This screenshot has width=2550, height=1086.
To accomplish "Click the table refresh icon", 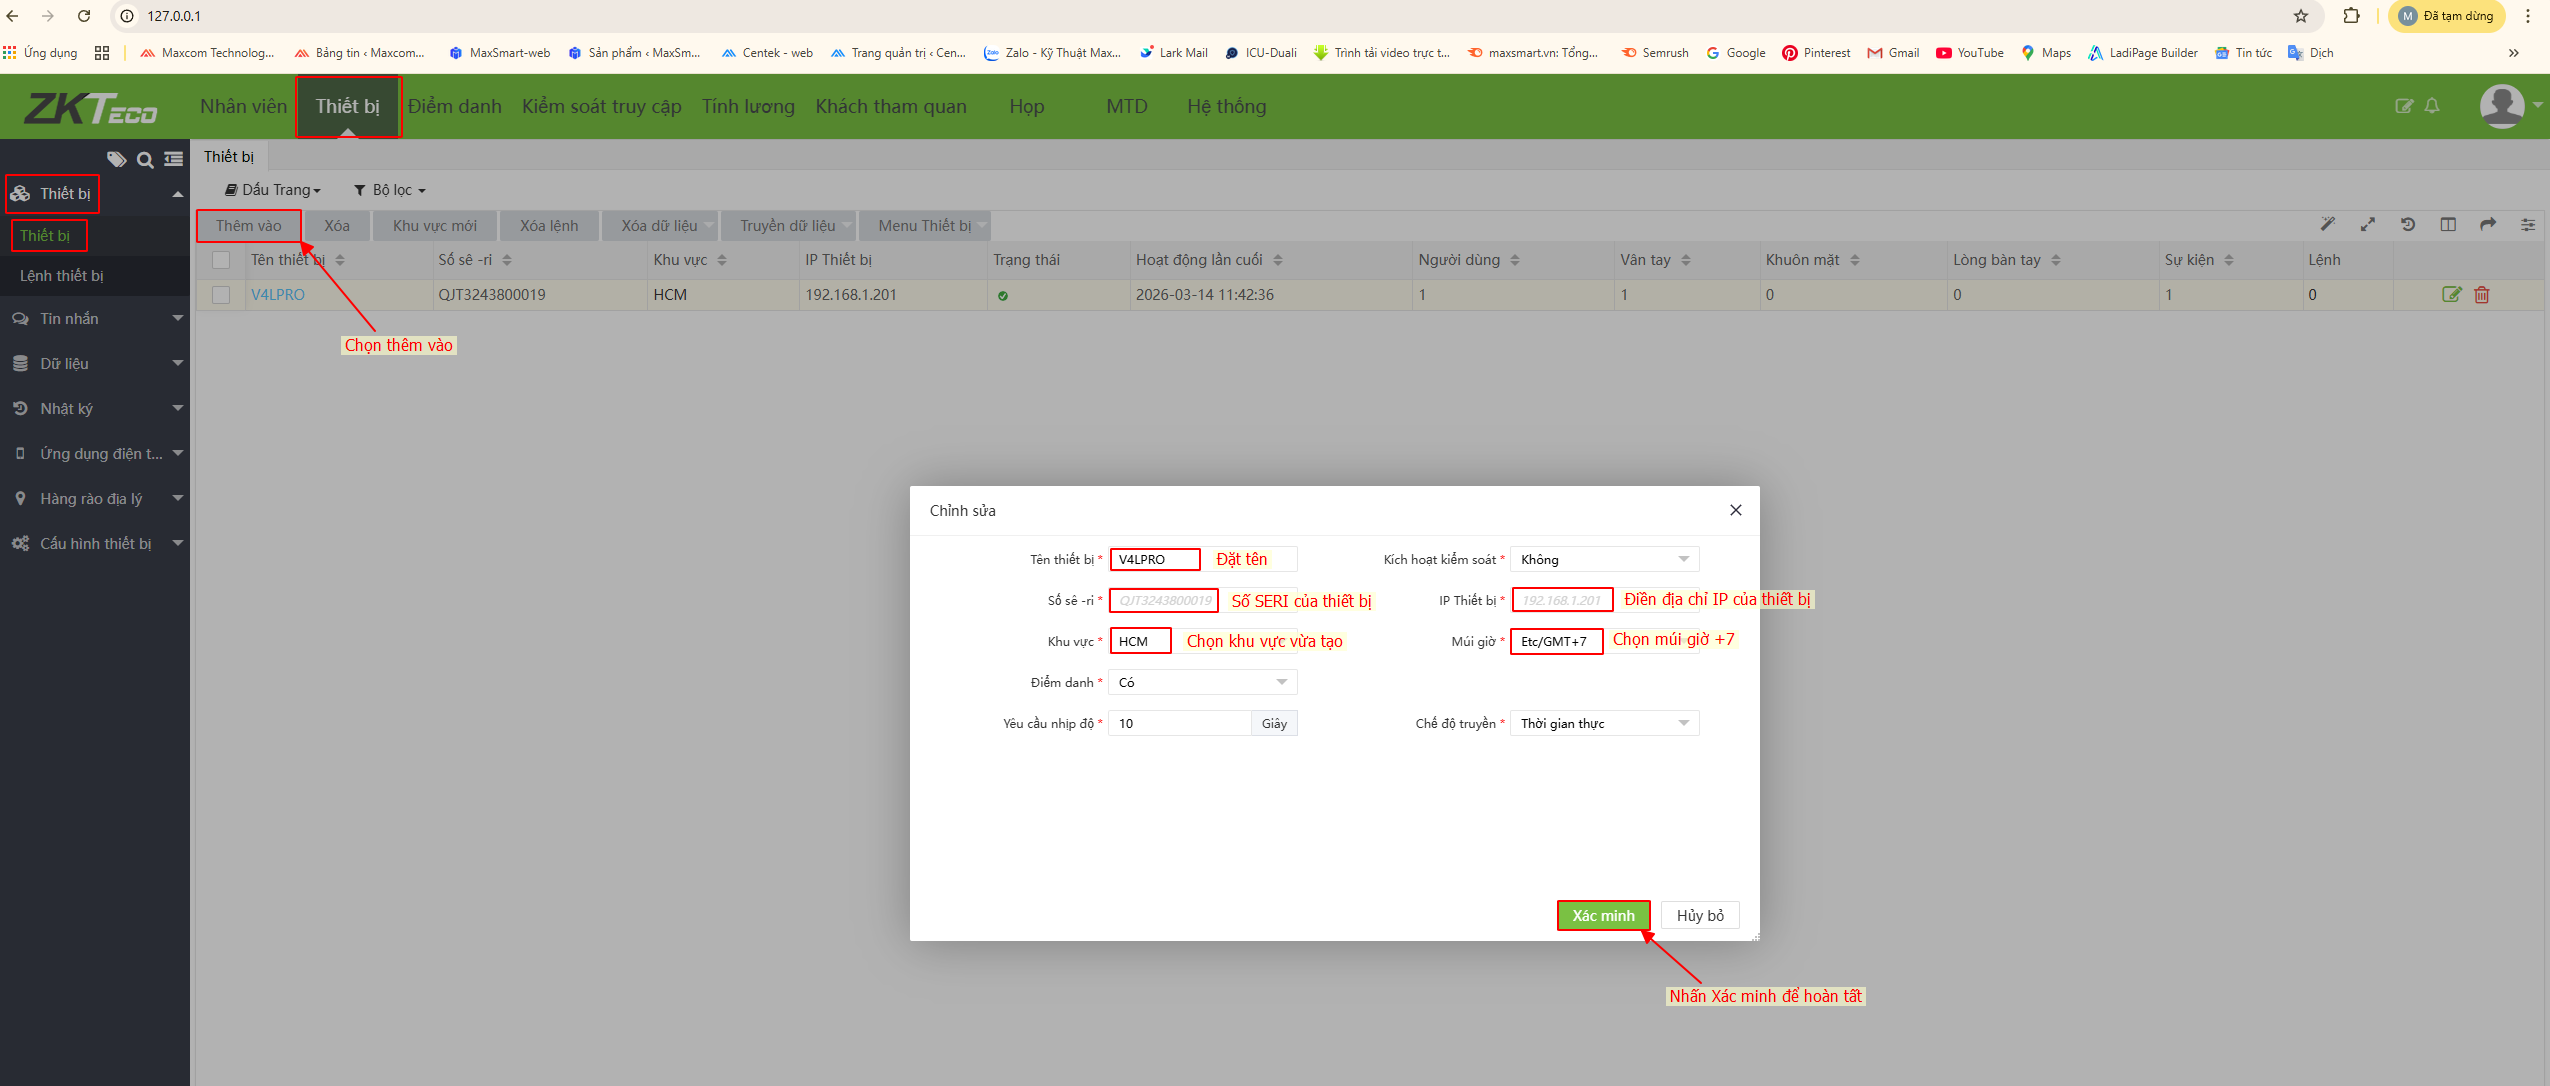I will (x=2408, y=225).
